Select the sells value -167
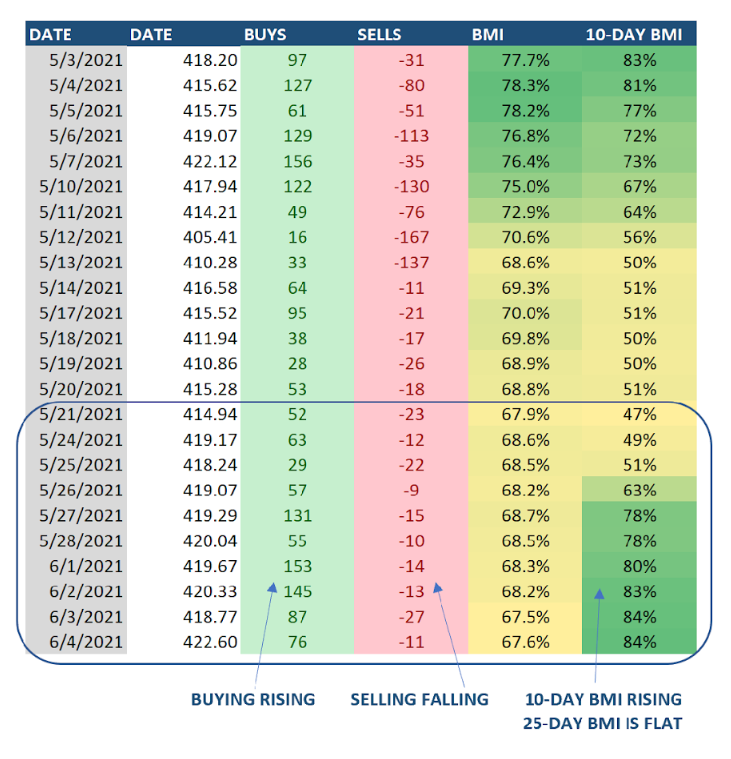The height and width of the screenshot is (759, 731). pos(411,237)
